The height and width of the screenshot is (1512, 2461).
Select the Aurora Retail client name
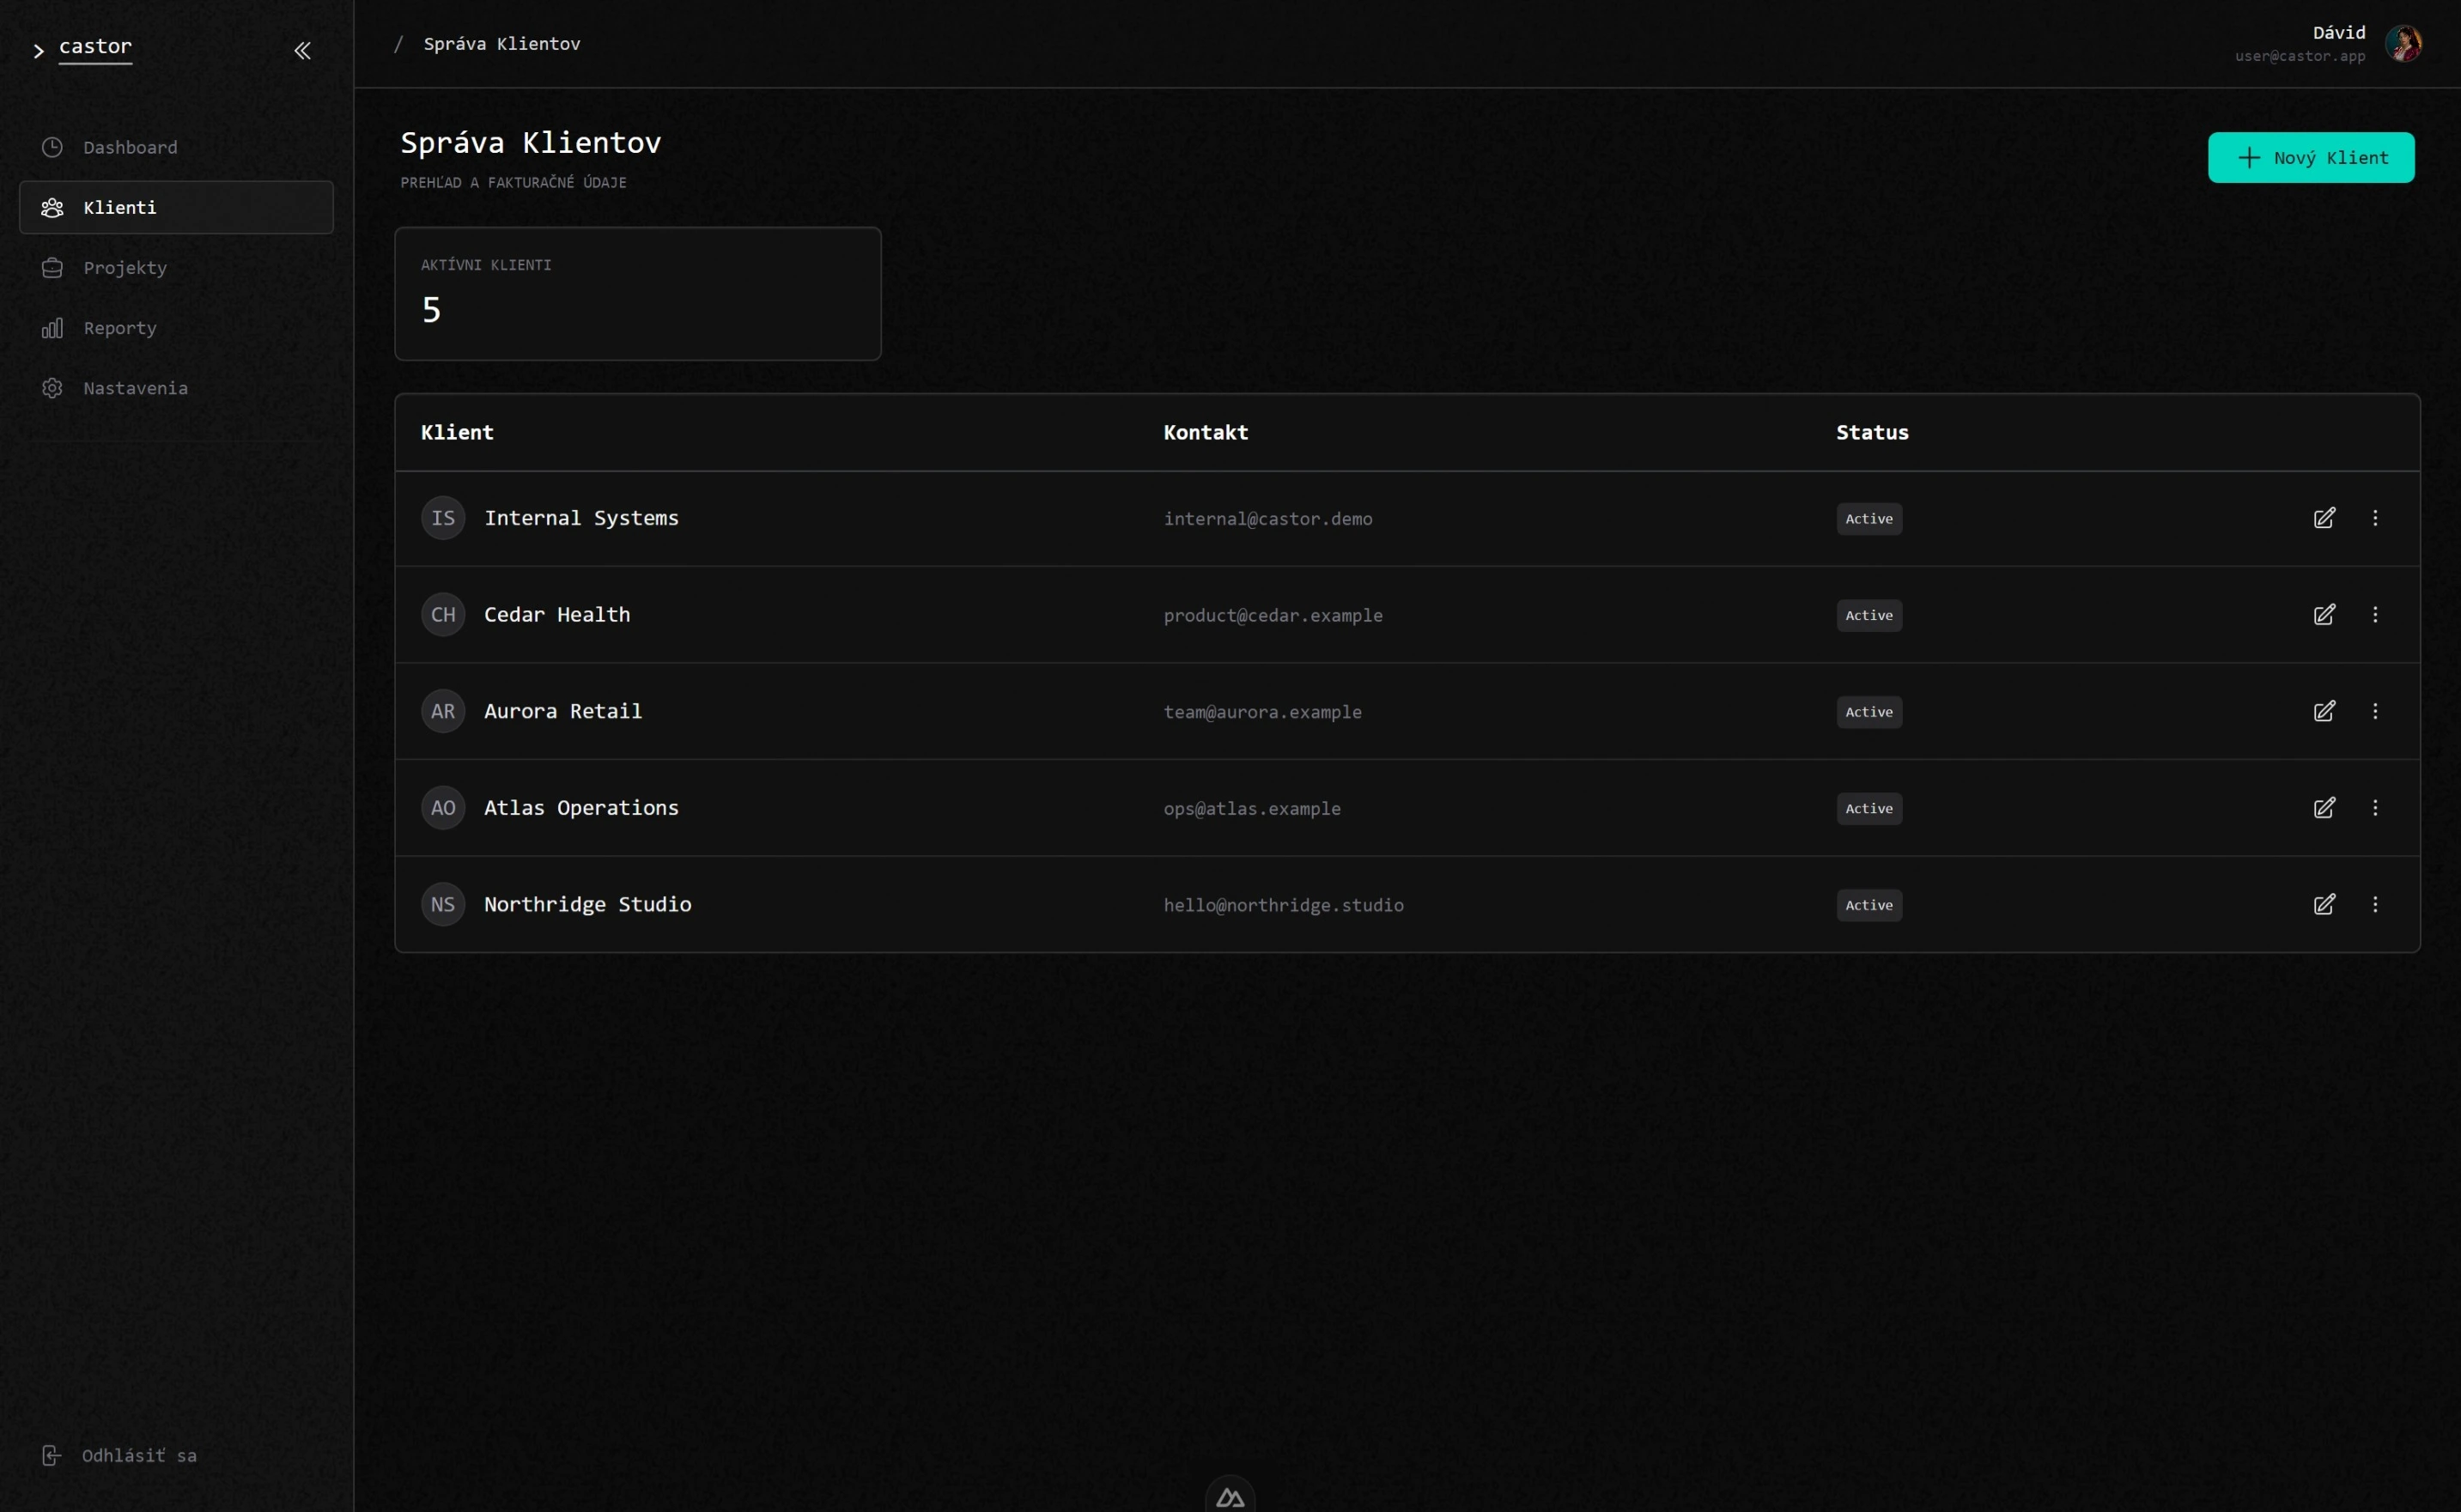pyautogui.click(x=563, y=711)
